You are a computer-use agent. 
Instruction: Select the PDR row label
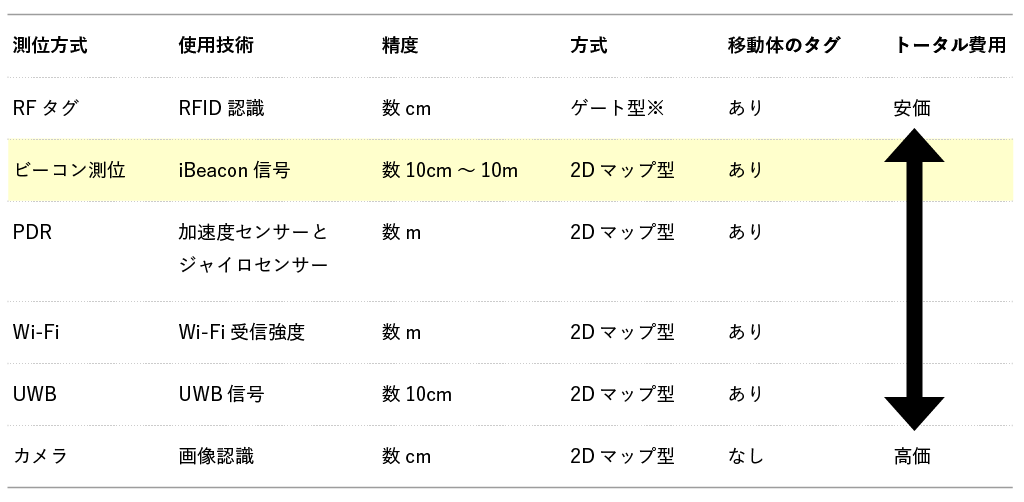32,232
